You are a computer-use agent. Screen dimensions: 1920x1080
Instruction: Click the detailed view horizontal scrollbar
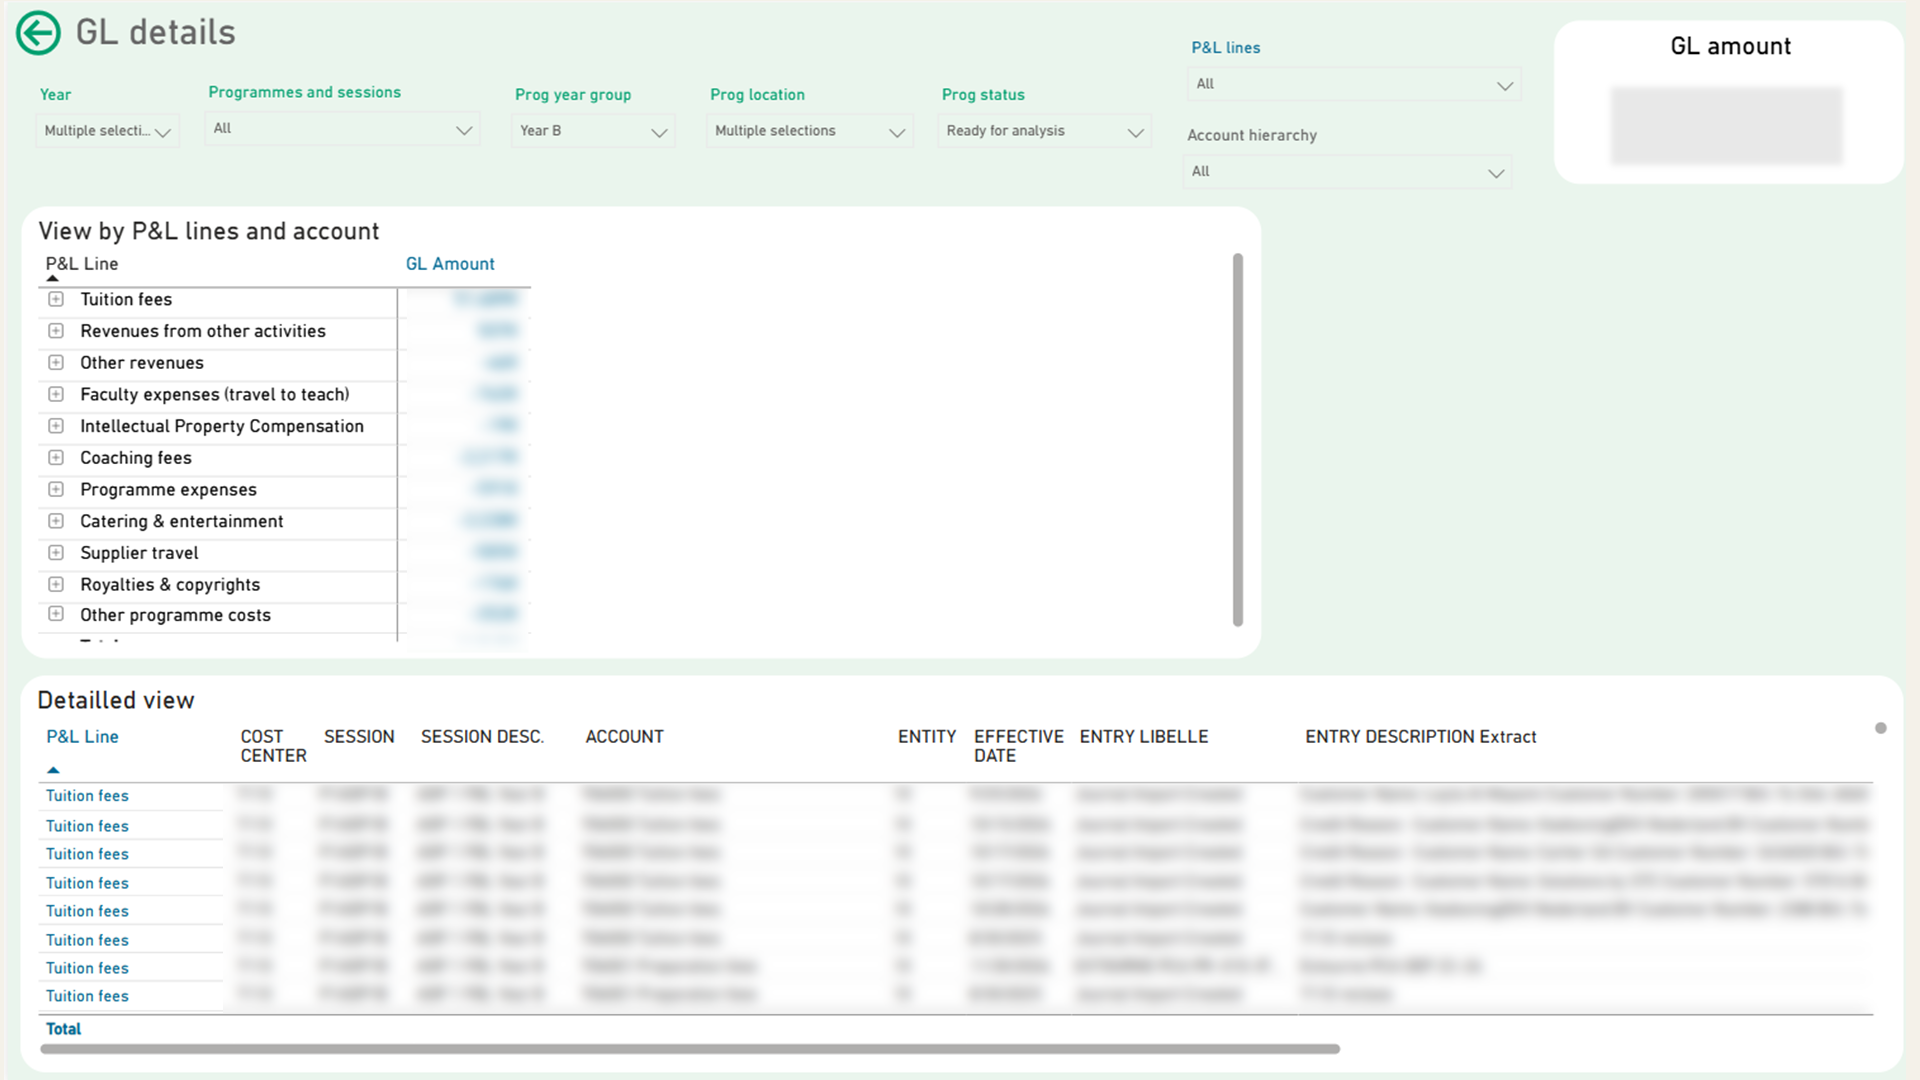click(x=690, y=1049)
